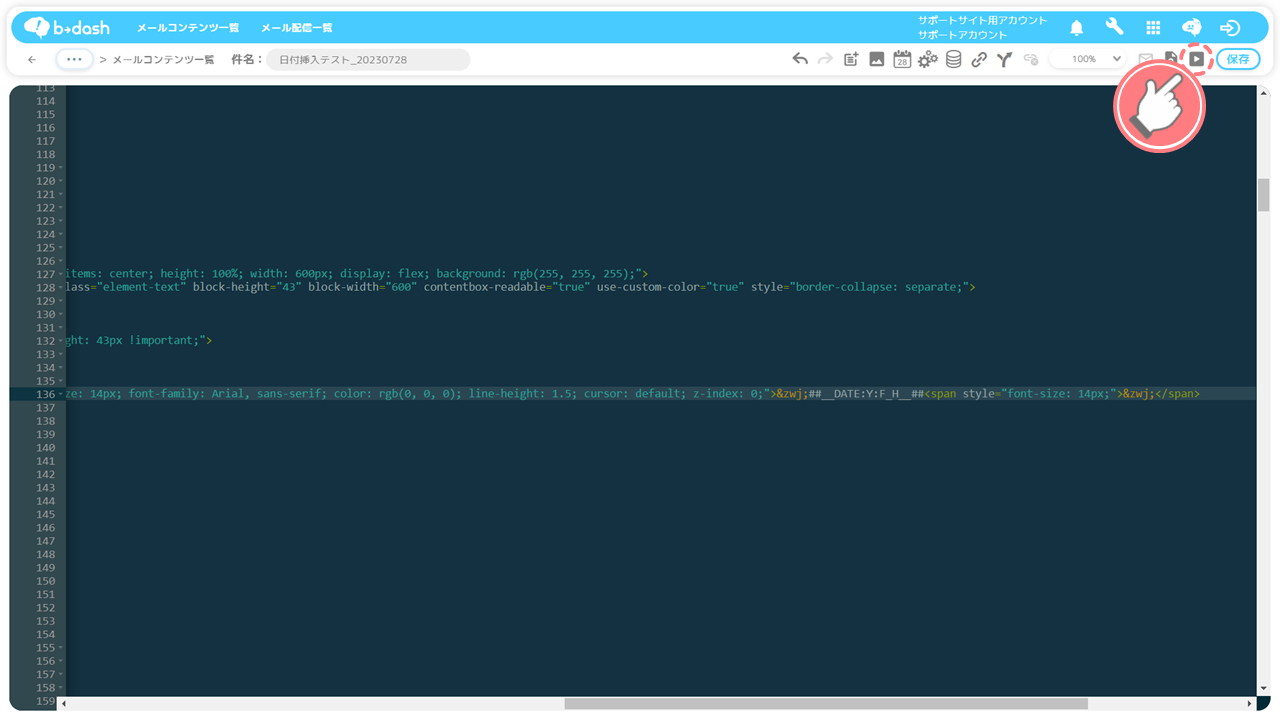Add a new content block icon
The image size is (1280, 720).
tap(851, 59)
